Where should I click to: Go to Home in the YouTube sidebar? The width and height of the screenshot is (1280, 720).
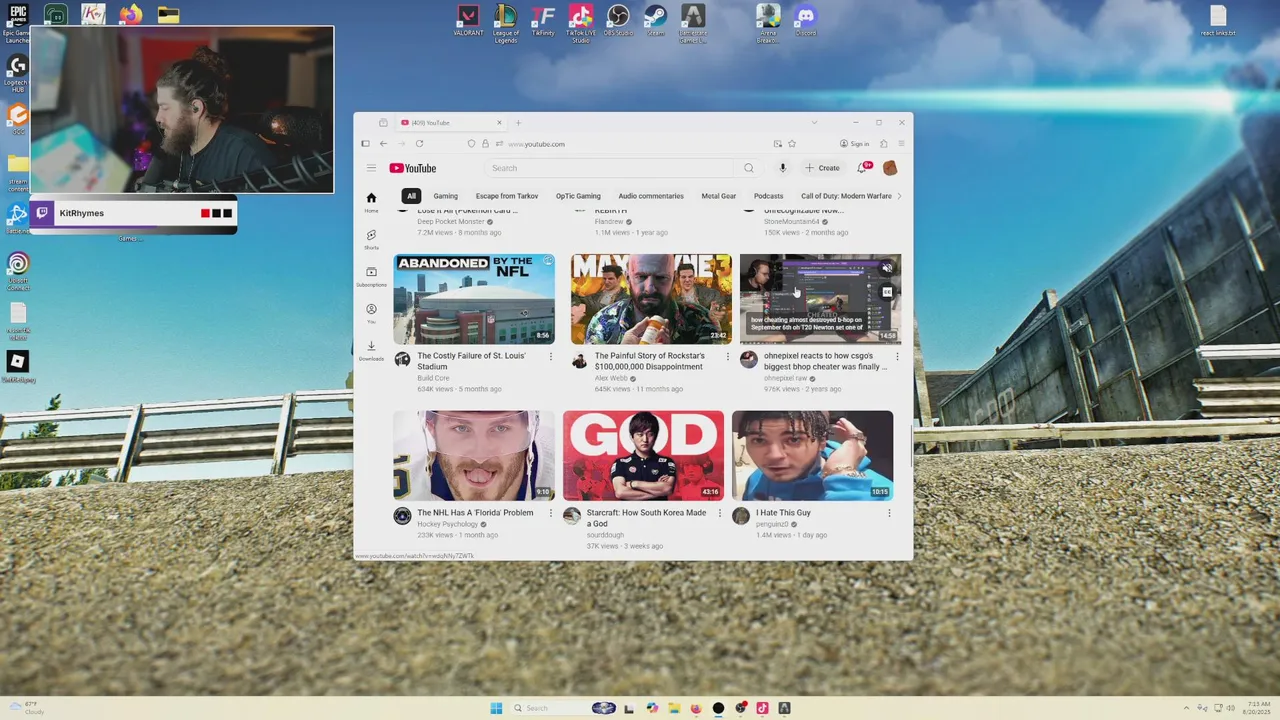coord(371,201)
